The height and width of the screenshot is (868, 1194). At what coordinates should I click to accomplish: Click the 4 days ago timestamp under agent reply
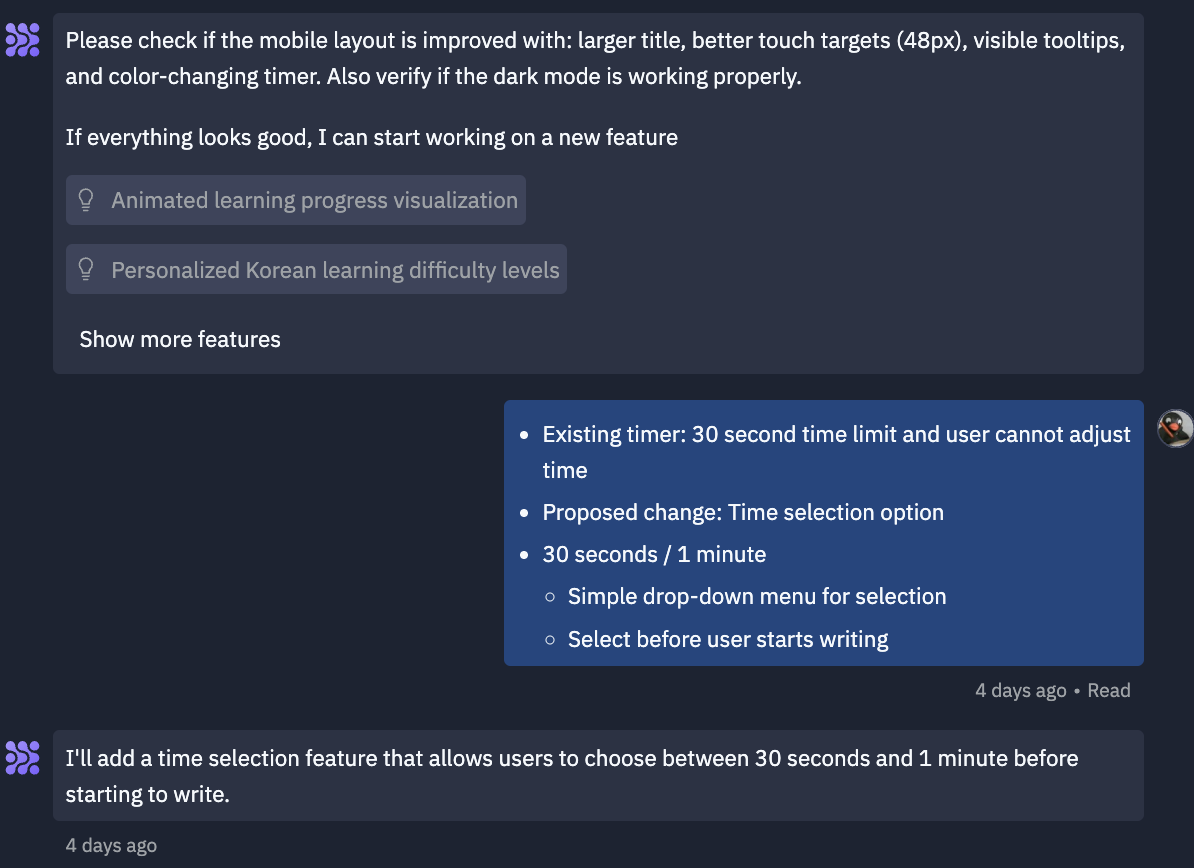click(x=111, y=846)
